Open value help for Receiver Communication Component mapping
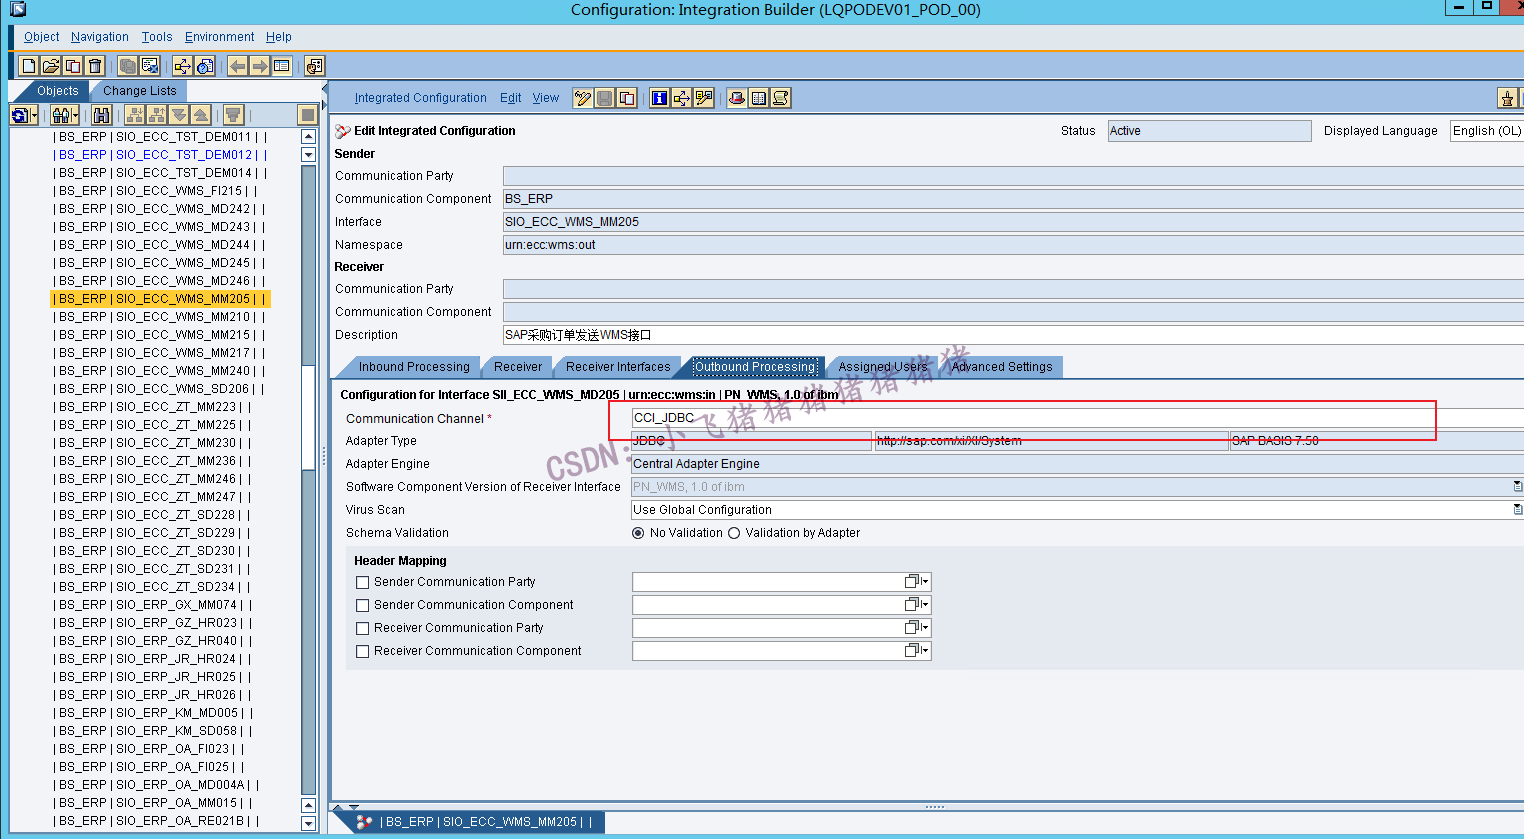 pyautogui.click(x=916, y=651)
